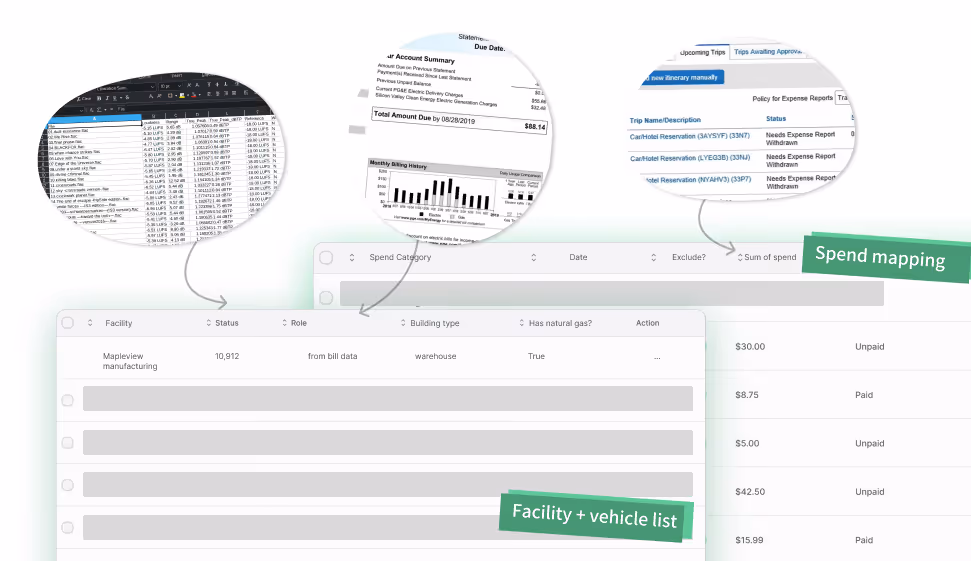Select the $8.75 spend amount
The height and width of the screenshot is (561, 971).
[x=747, y=395]
